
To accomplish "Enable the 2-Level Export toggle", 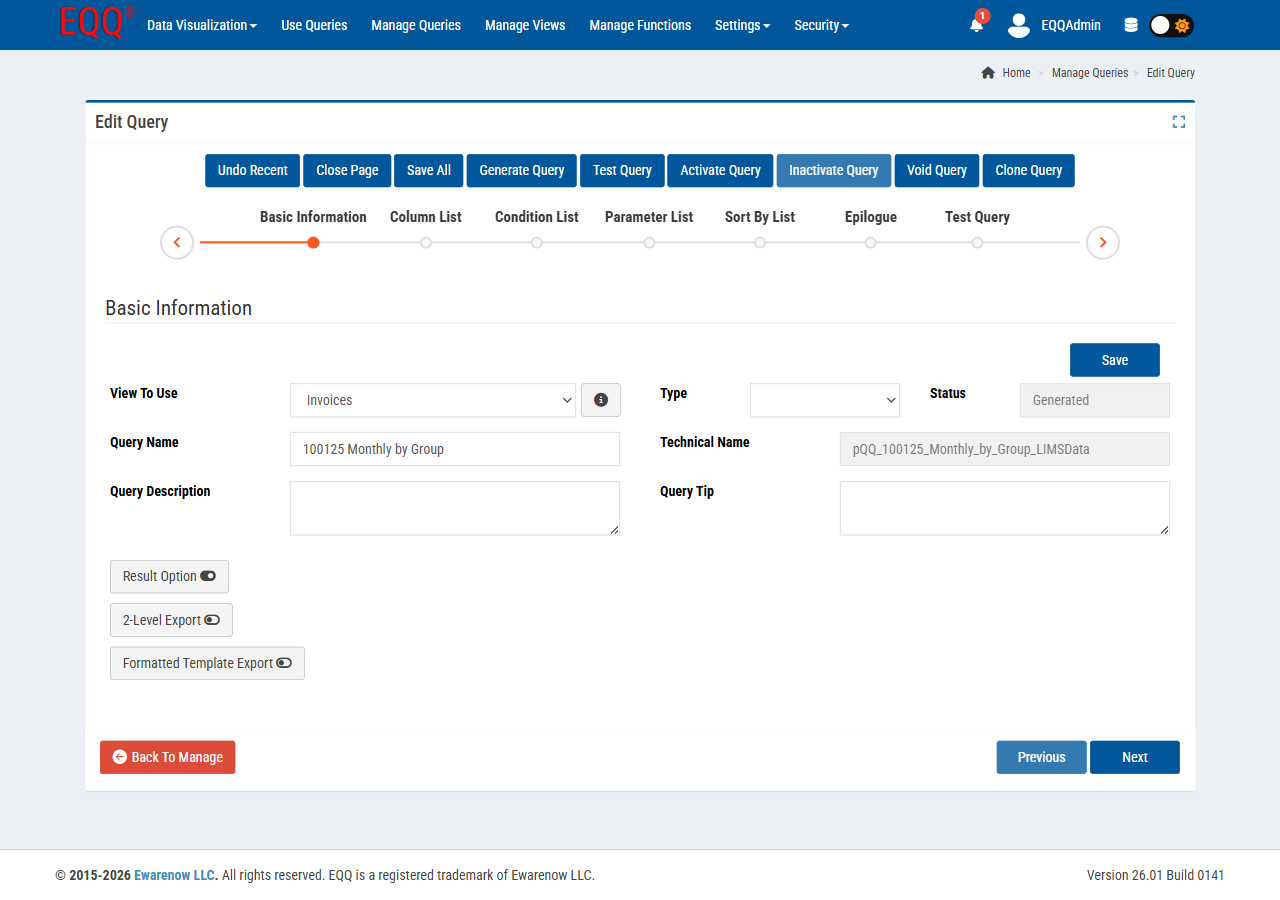I will pos(211,620).
